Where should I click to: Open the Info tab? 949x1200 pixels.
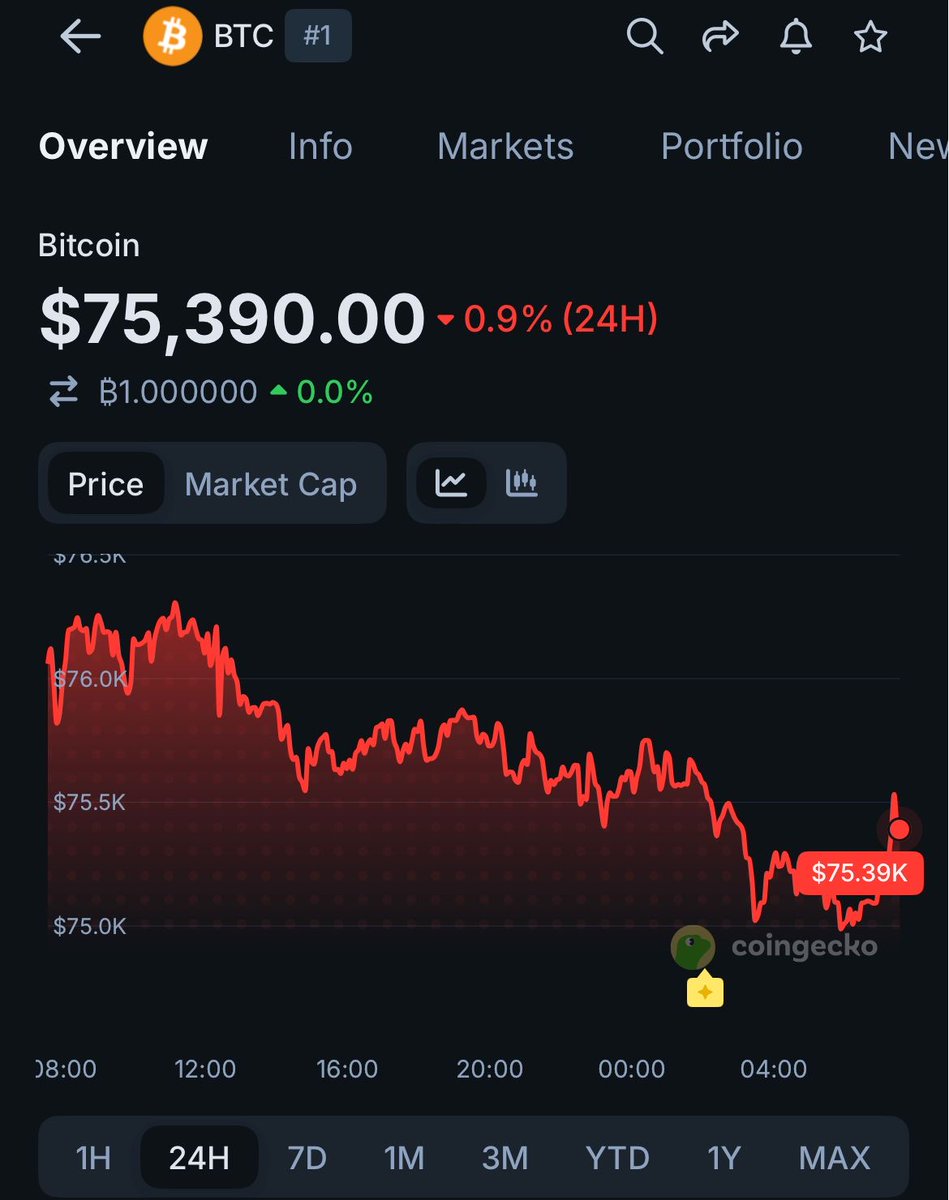(x=320, y=147)
